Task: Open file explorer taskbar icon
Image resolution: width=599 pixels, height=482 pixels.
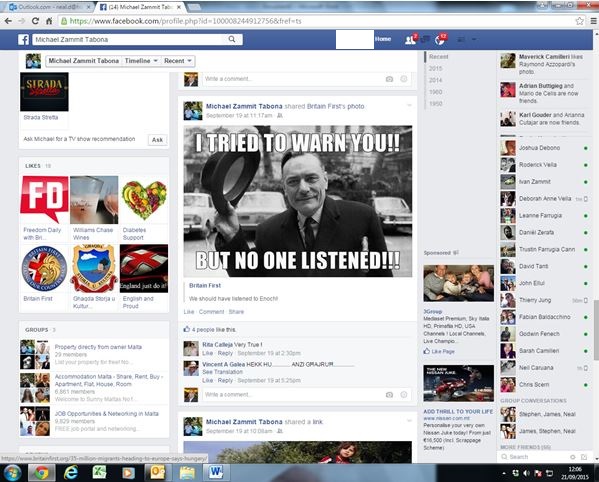Action: (187, 473)
